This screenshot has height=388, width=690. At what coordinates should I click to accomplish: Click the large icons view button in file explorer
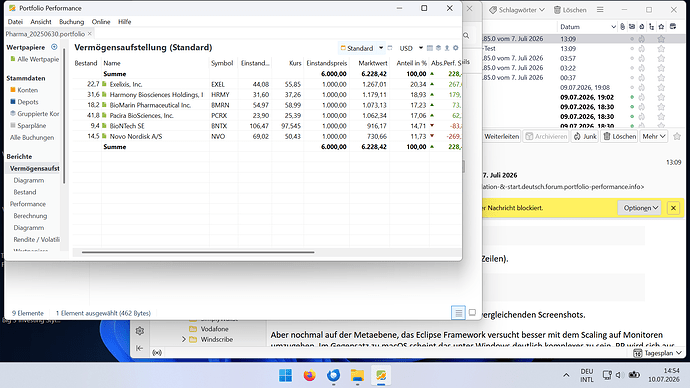click(x=472, y=313)
